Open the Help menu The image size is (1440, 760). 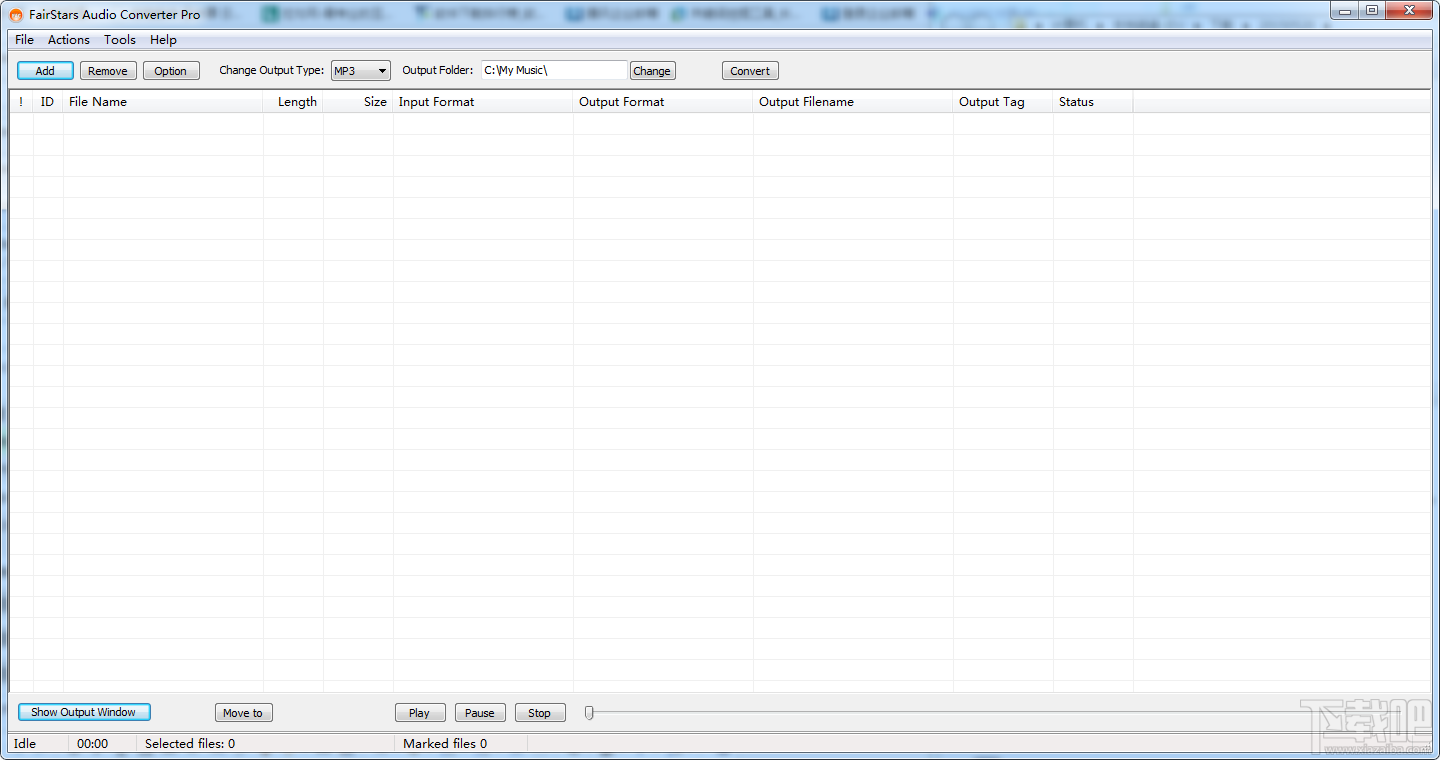163,40
